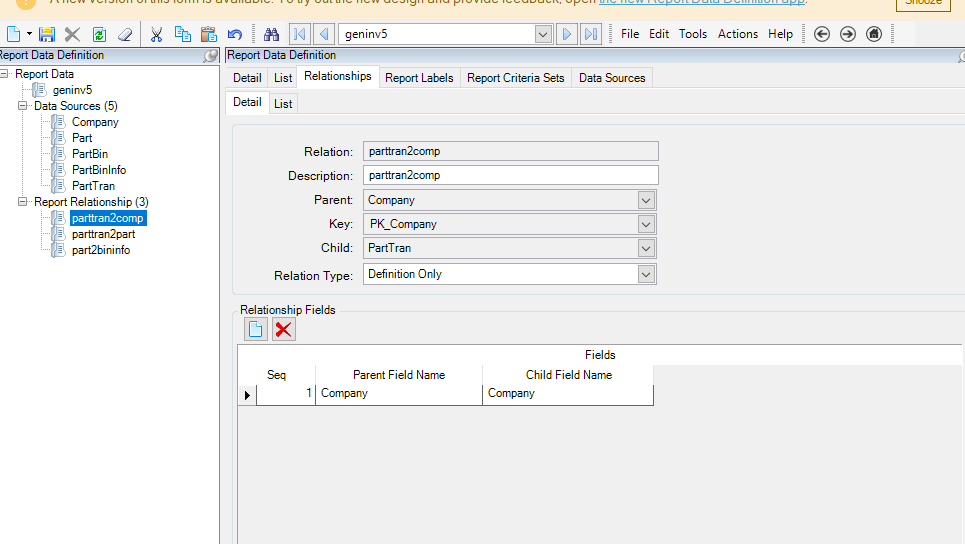
Task: Select the PartBinInfo data source node
Action: (x=99, y=170)
